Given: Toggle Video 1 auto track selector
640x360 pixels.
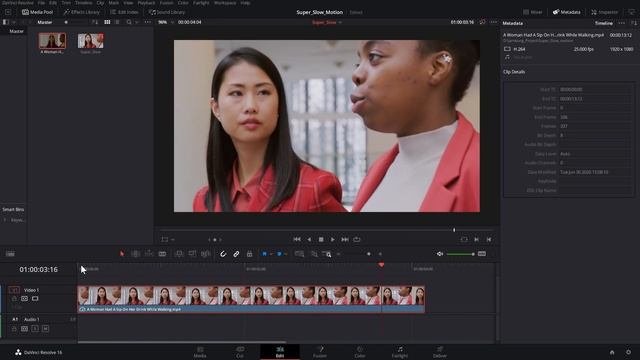Looking at the screenshot, I should coord(24,299).
